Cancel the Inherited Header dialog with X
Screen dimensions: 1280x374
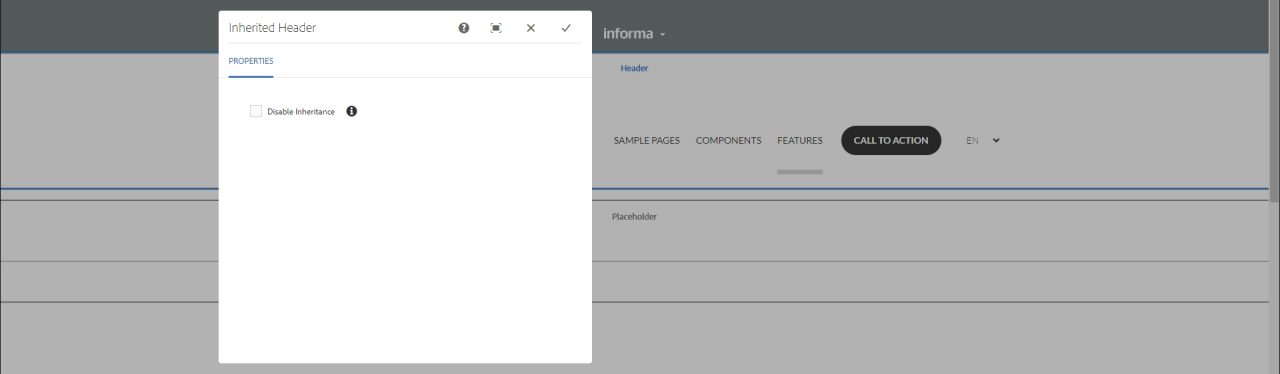tap(531, 28)
